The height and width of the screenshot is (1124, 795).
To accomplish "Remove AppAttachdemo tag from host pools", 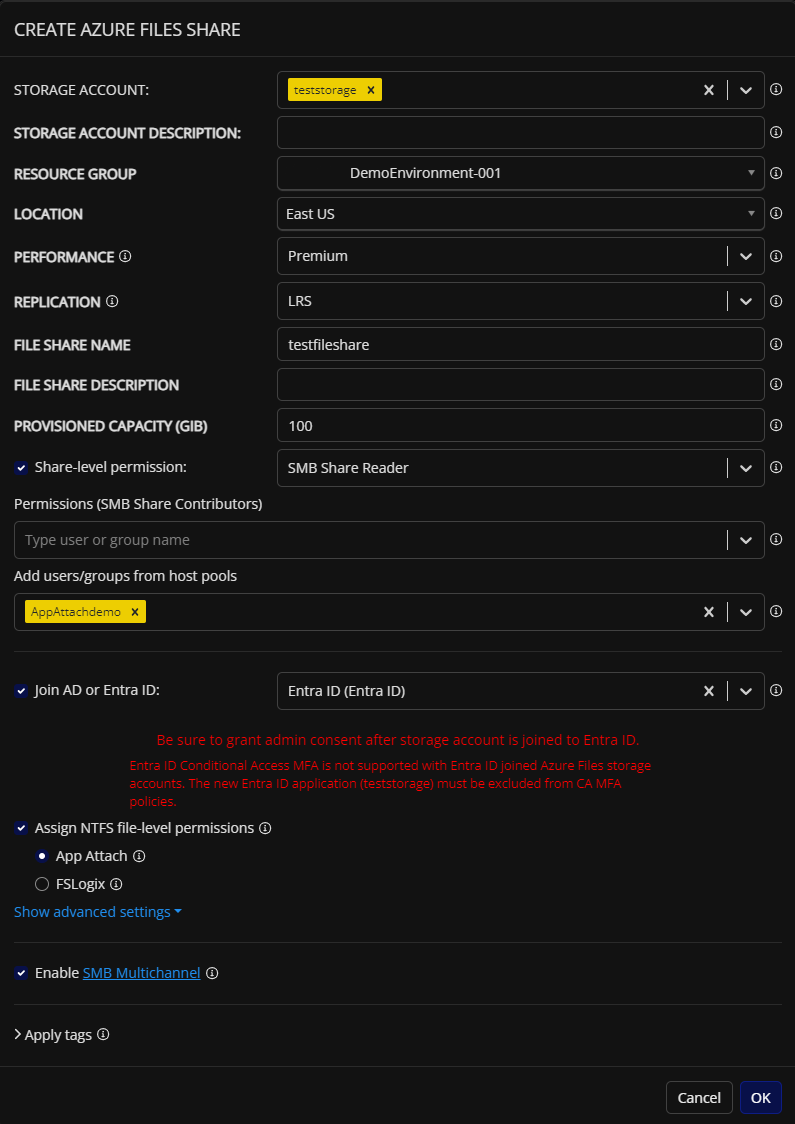I will [134, 611].
